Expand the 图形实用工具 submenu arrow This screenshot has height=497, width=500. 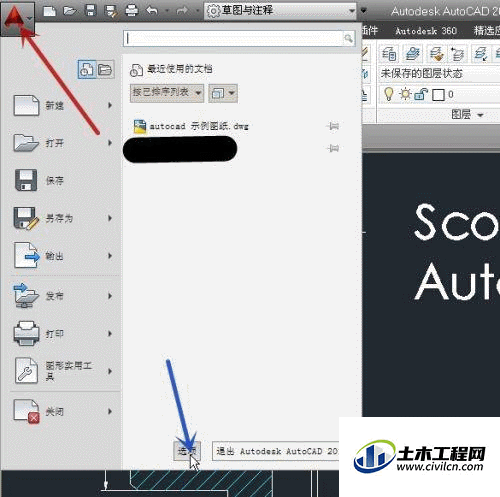click(x=110, y=371)
